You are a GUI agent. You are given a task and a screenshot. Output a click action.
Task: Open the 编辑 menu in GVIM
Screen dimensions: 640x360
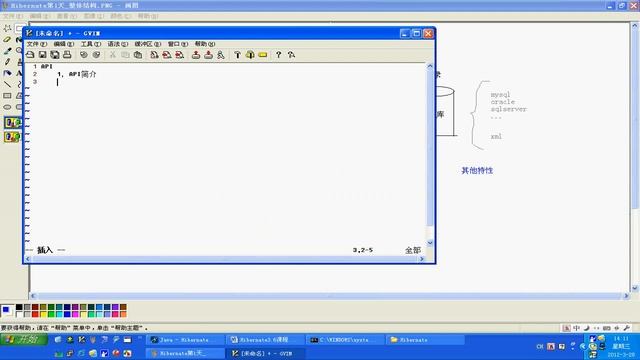tap(64, 44)
